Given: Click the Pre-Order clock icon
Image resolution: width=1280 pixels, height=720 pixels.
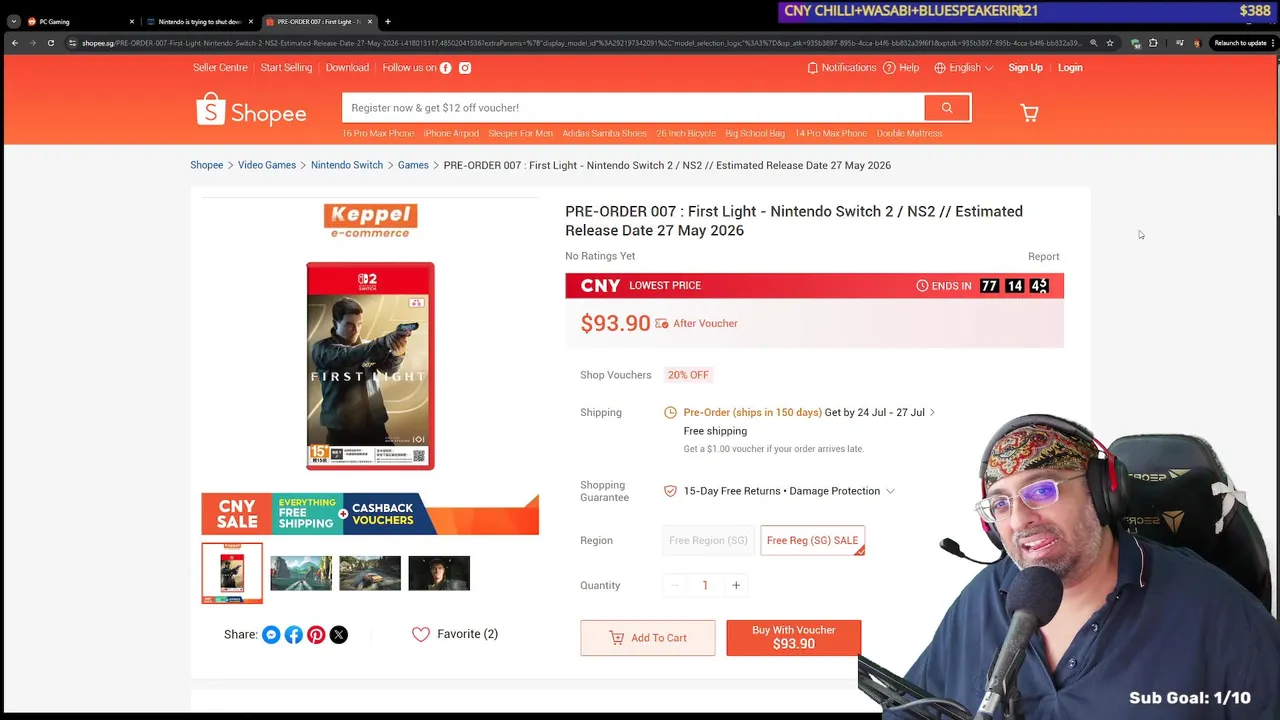Looking at the screenshot, I should [x=670, y=412].
